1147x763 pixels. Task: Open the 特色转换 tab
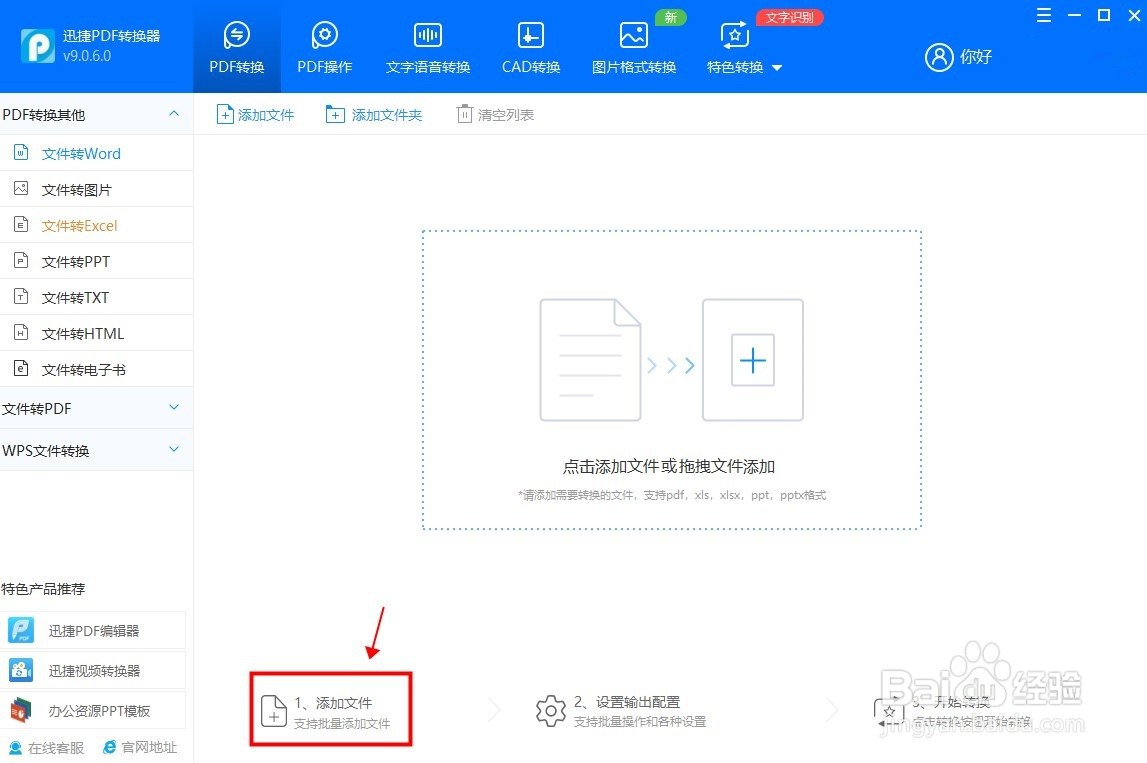pos(735,48)
